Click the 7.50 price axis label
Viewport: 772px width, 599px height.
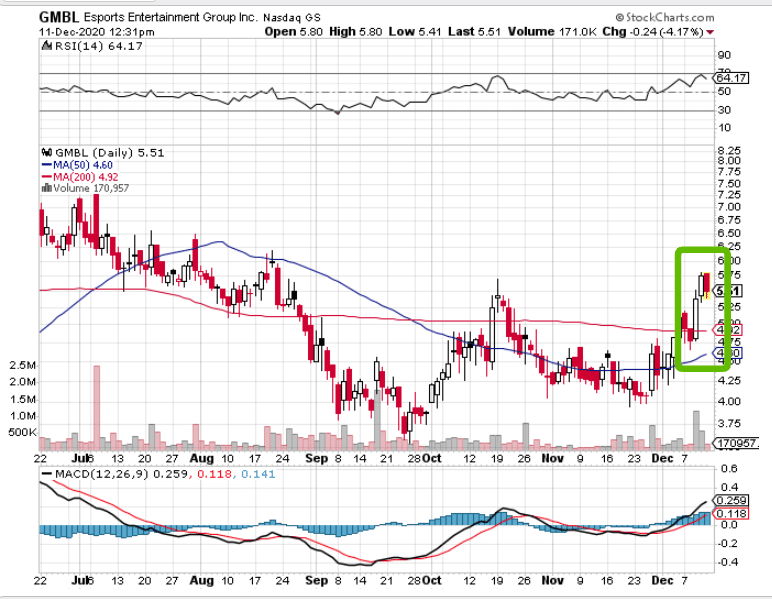(729, 184)
